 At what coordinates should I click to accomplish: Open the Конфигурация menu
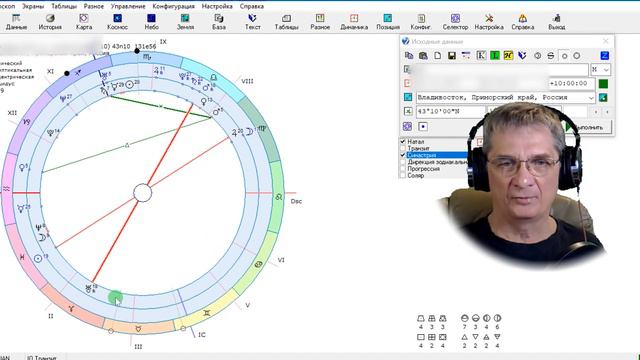[x=173, y=6]
